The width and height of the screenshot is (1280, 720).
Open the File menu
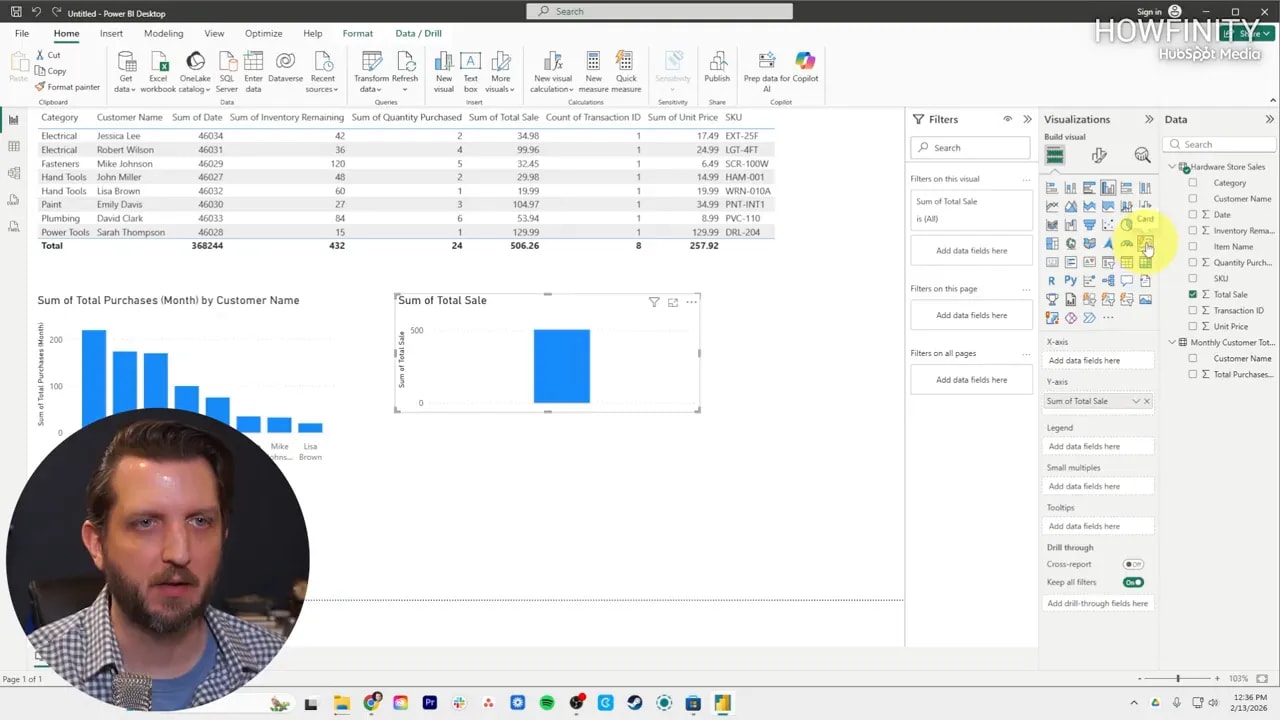pos(21,33)
